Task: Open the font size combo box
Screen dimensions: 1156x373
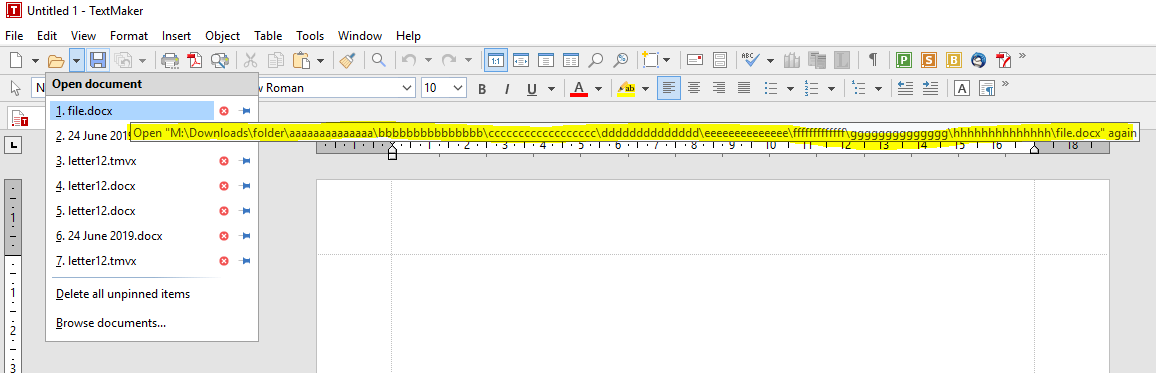Action: click(x=444, y=88)
